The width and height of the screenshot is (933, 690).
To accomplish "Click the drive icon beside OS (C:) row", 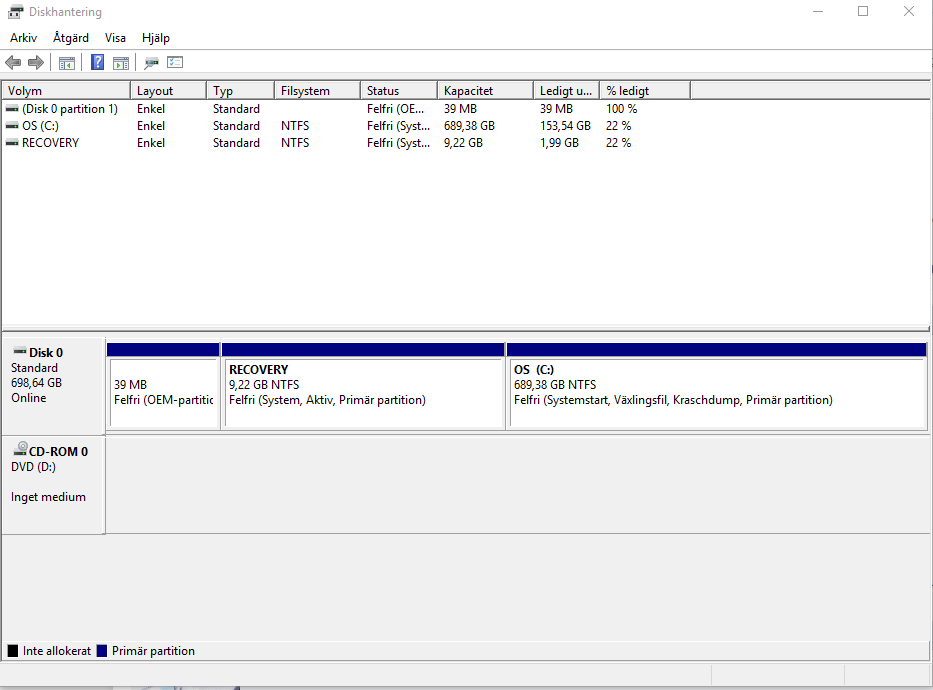I will pyautogui.click(x=12, y=126).
